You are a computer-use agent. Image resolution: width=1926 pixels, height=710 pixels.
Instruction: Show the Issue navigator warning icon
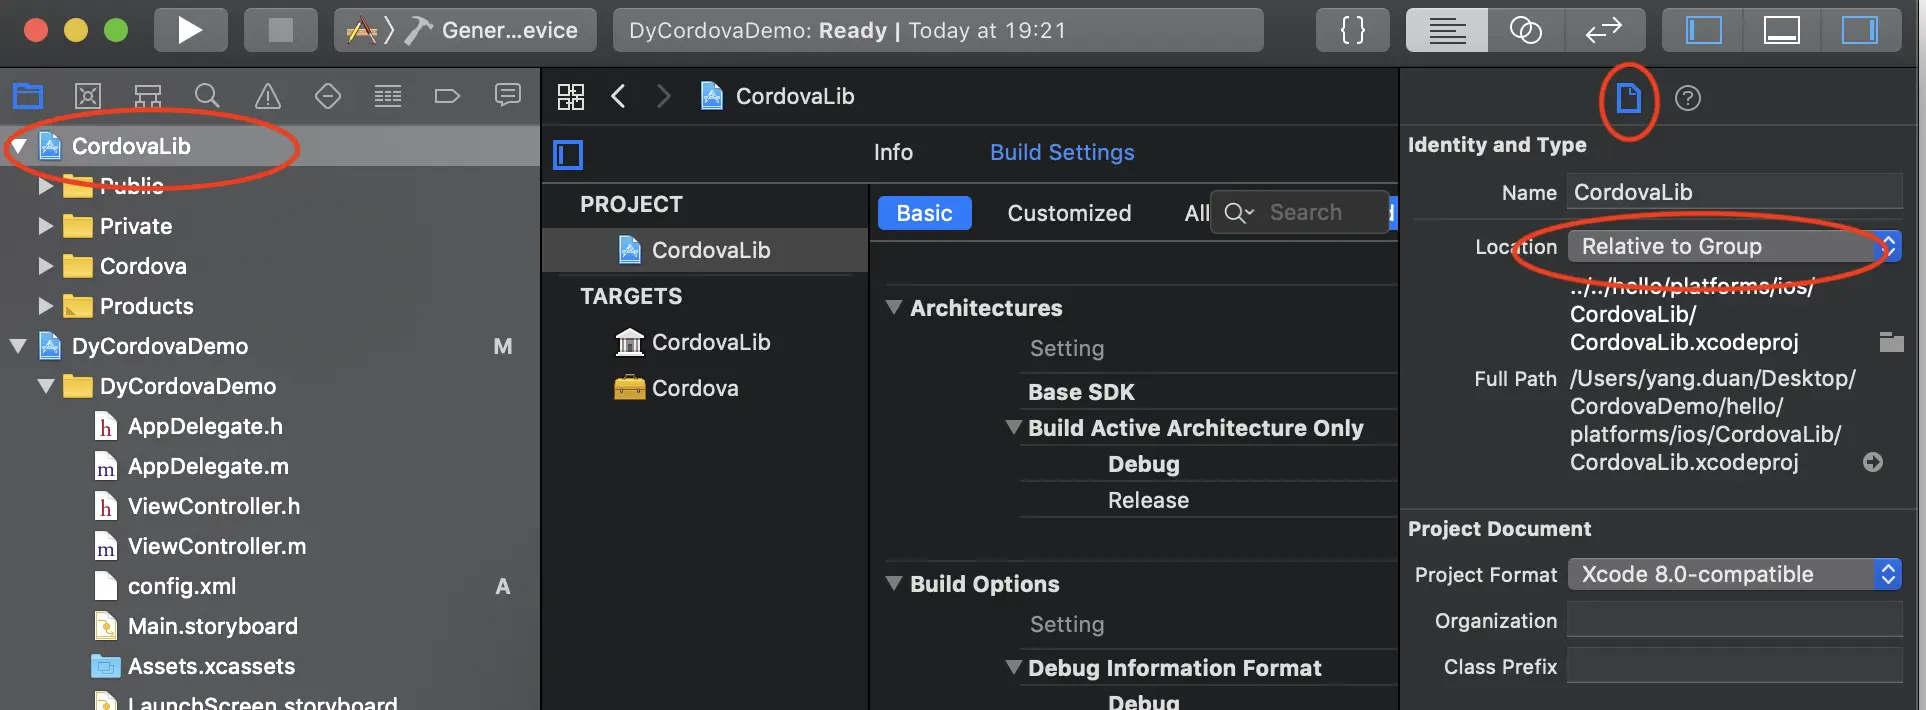pos(267,96)
